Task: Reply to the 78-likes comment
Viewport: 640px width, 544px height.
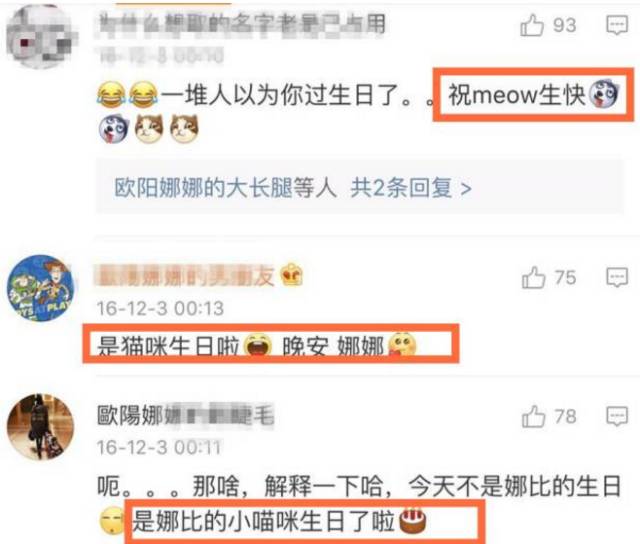Action: [617, 417]
